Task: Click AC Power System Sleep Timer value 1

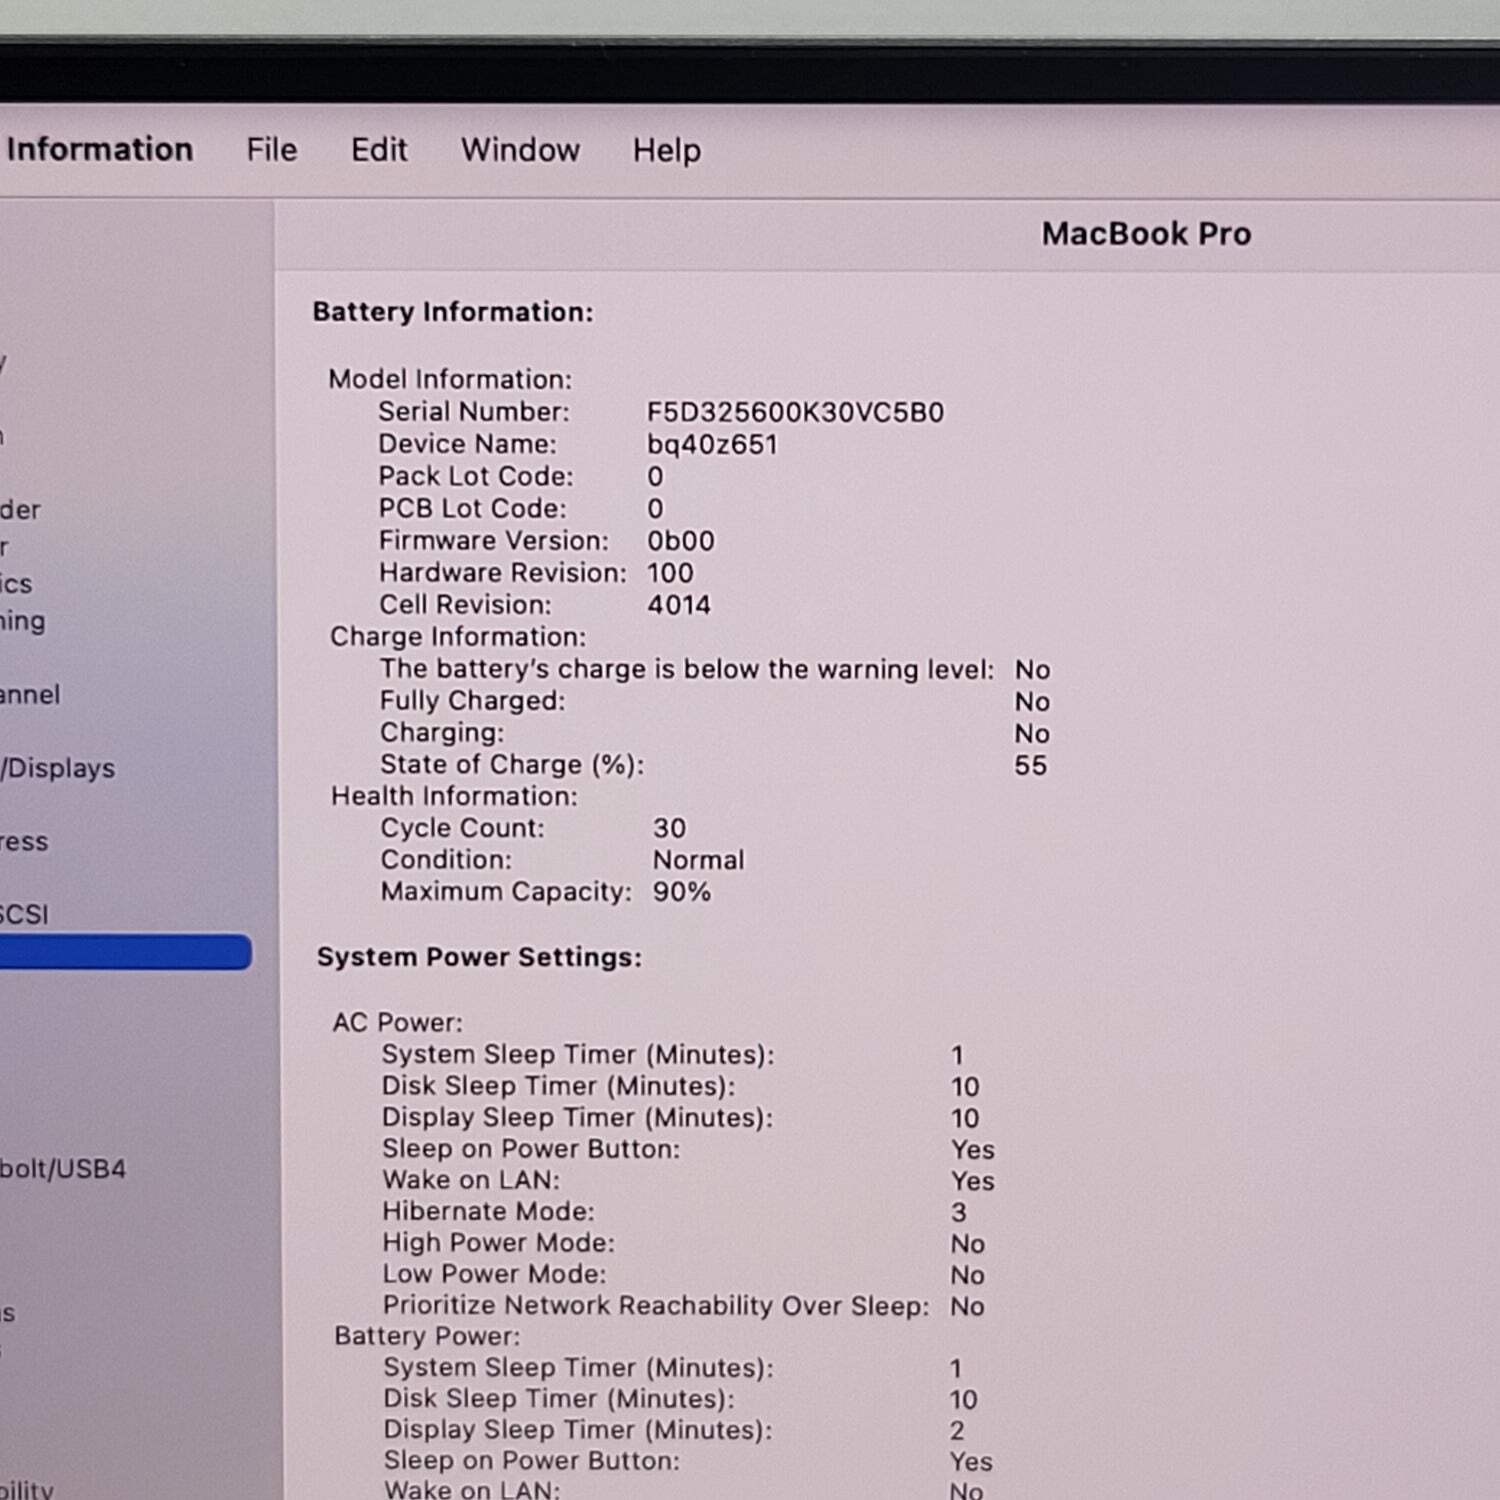Action: click(957, 1055)
